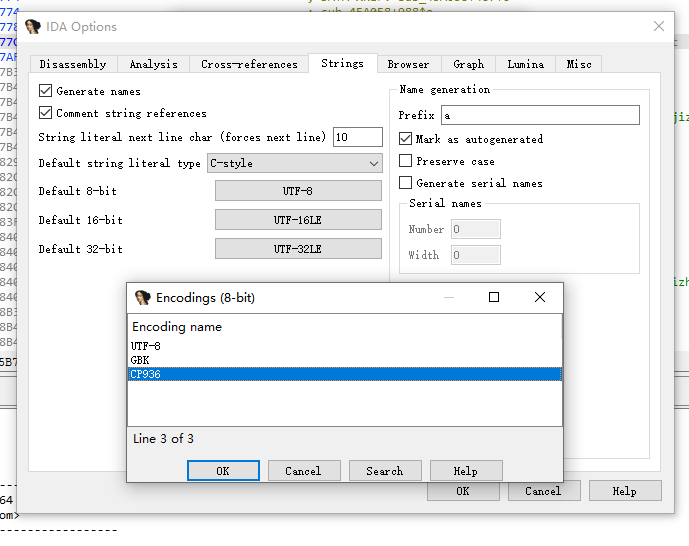
Task: Select the Graph tab
Action: coord(468,64)
